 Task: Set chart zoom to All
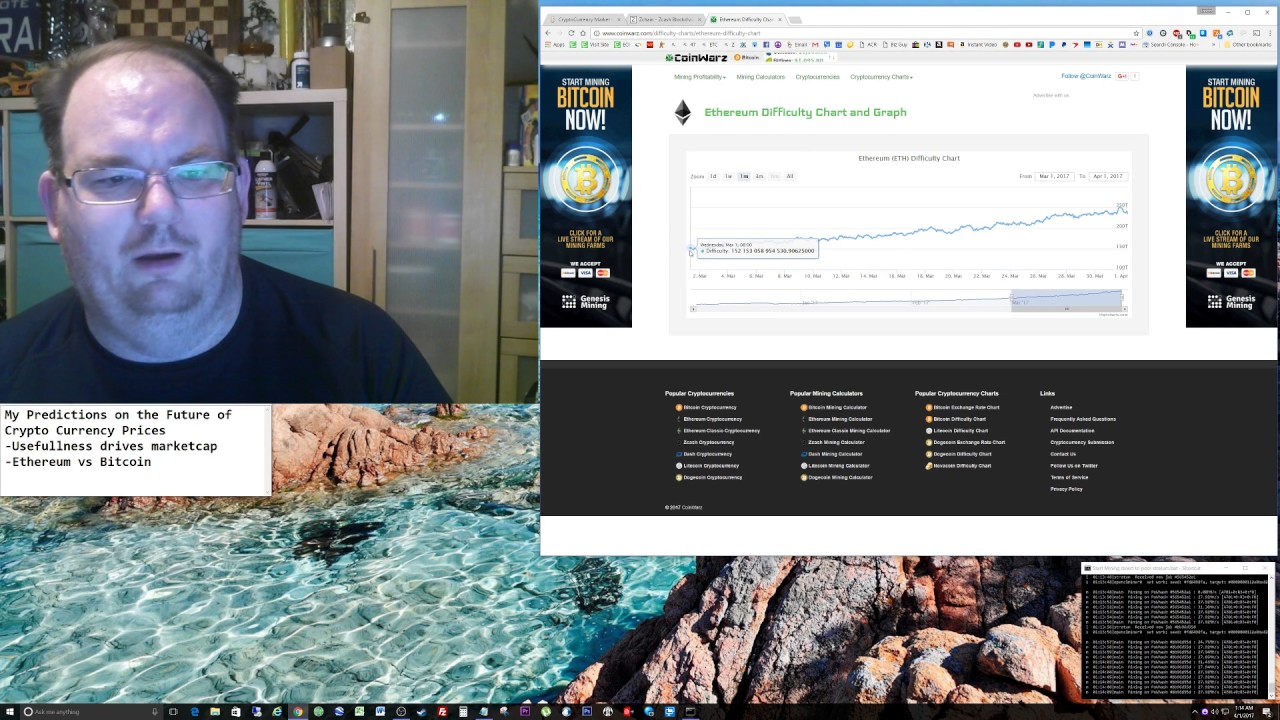tap(790, 176)
